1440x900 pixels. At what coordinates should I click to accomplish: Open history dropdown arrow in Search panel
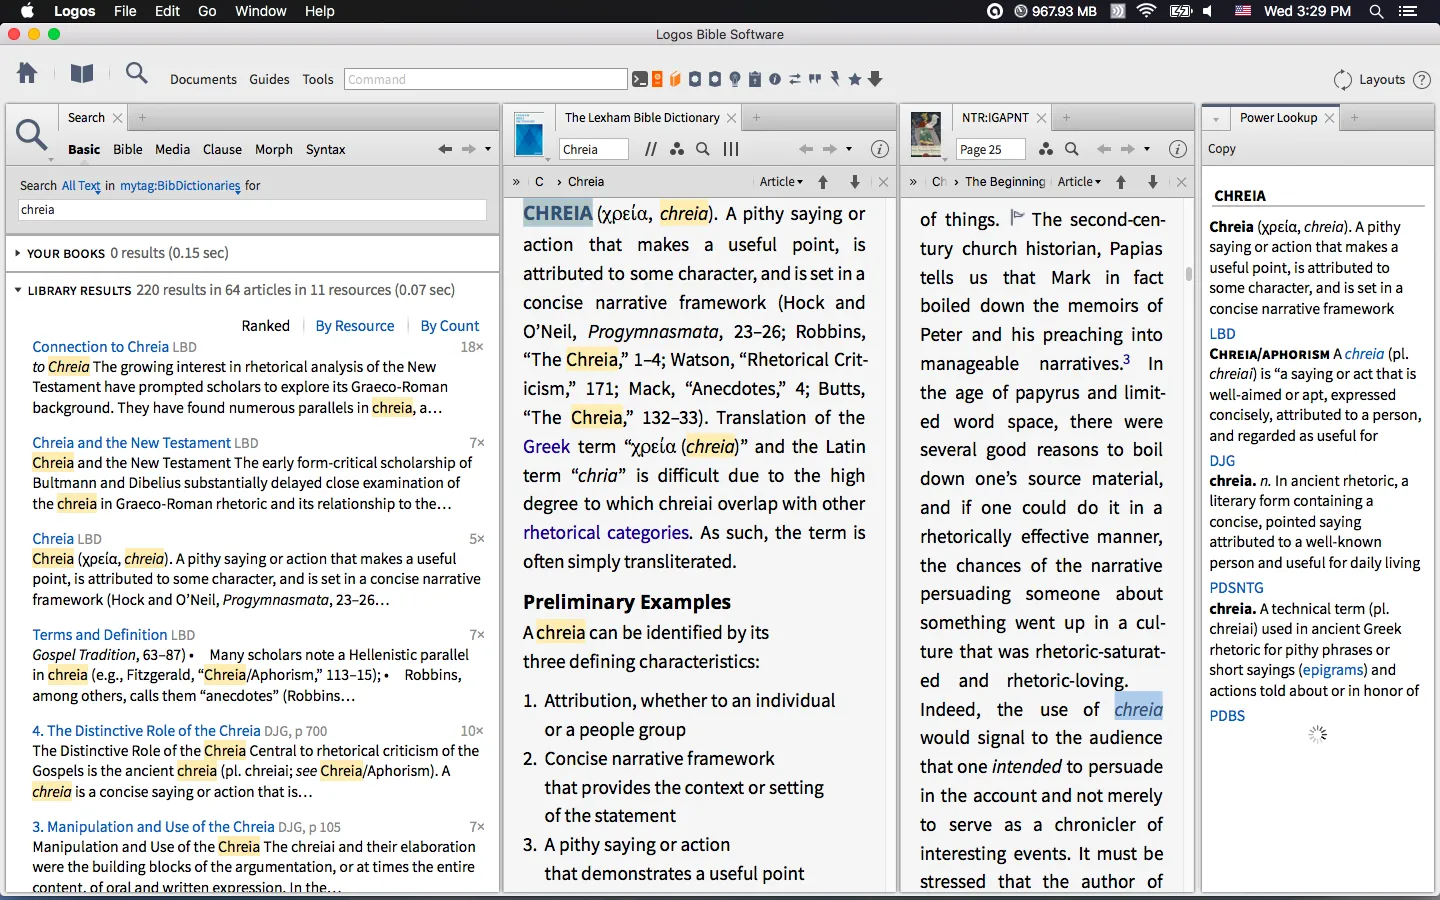click(488, 149)
